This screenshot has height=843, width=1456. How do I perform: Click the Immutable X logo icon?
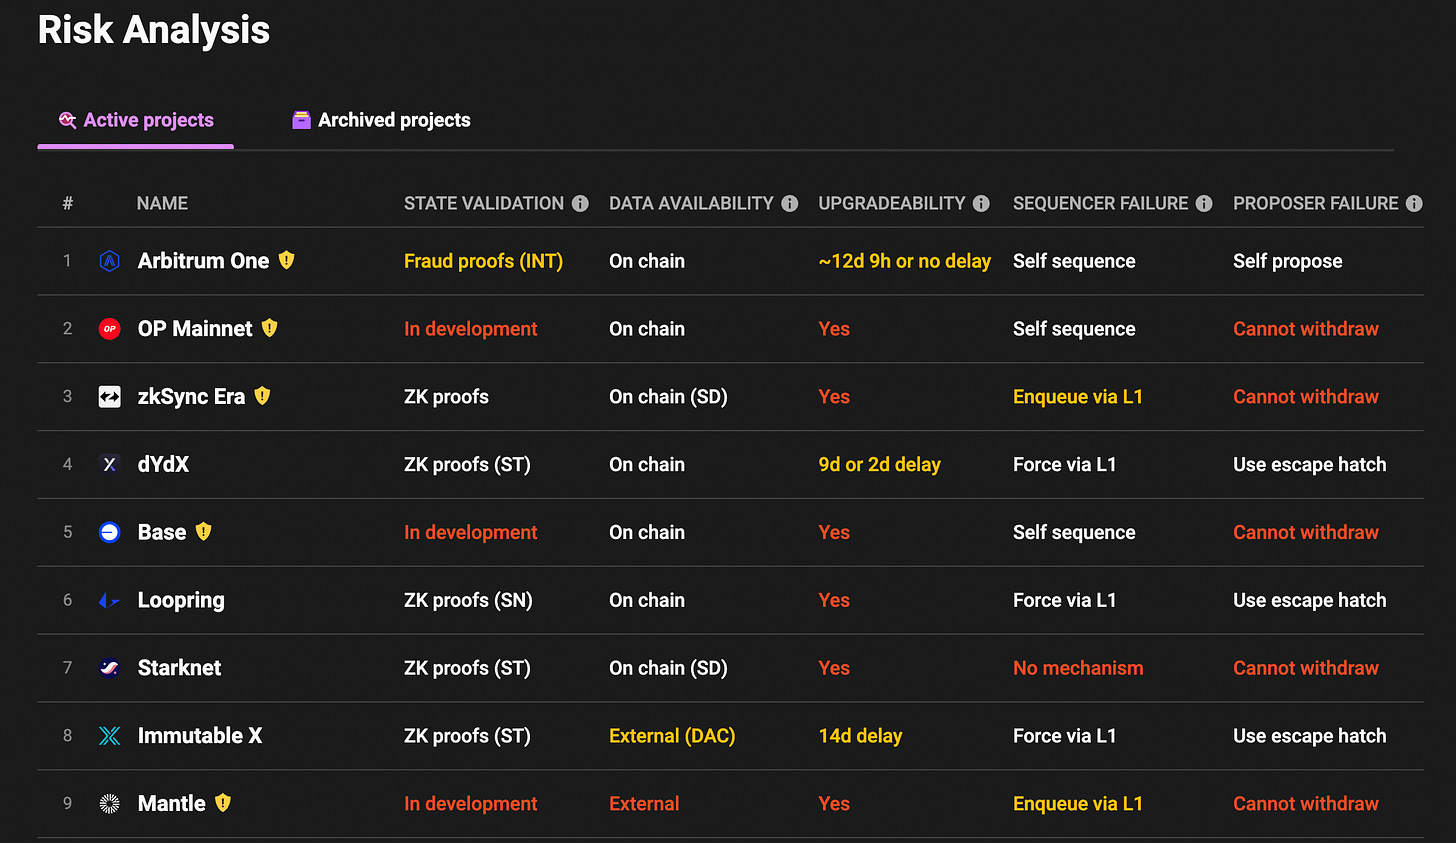[110, 736]
